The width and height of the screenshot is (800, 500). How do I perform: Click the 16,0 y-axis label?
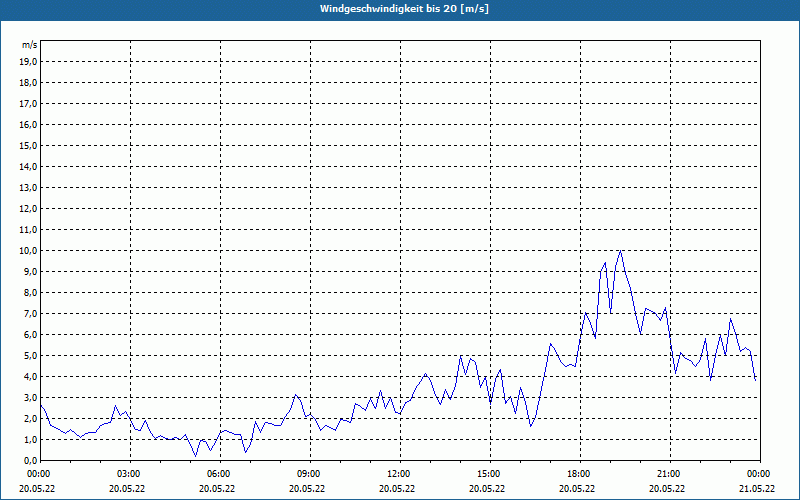(28, 124)
